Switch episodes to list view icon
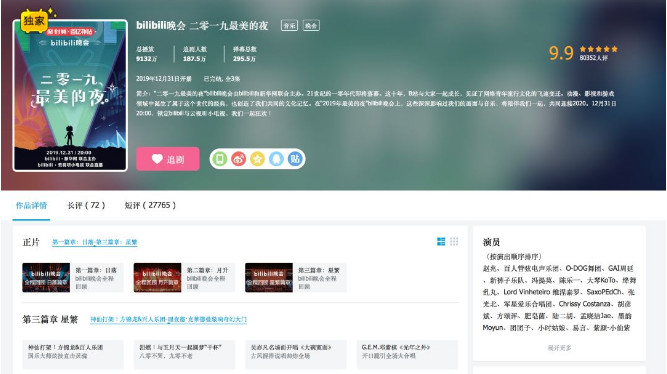Image resolution: width=667 pixels, height=374 pixels. coord(441,242)
